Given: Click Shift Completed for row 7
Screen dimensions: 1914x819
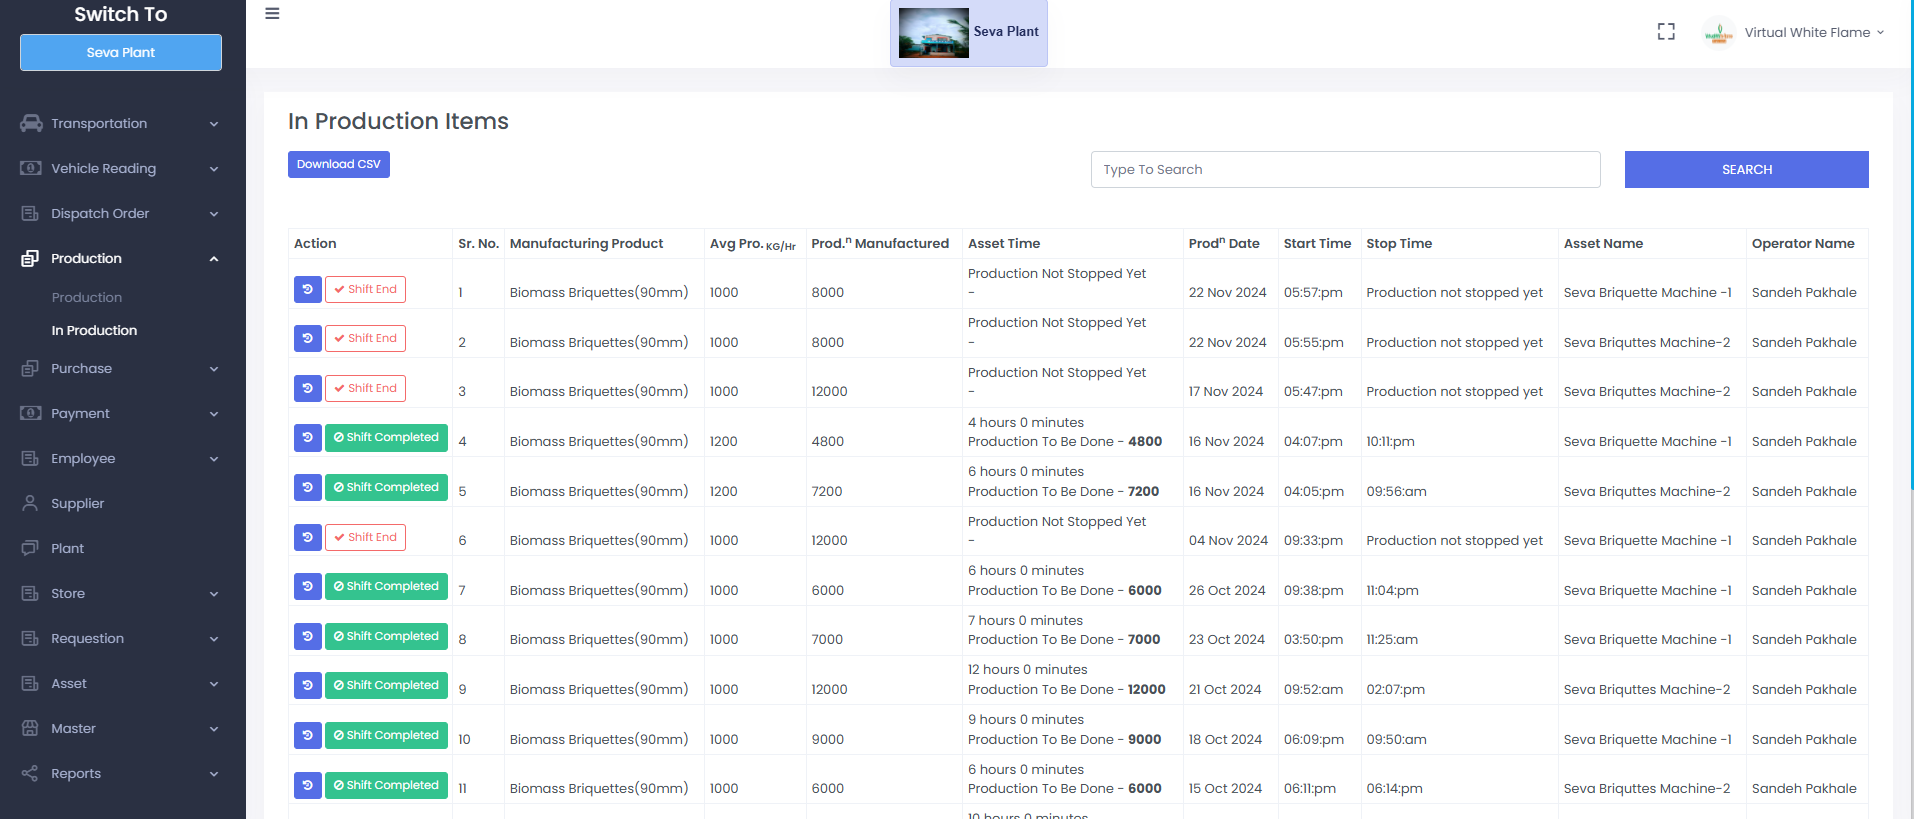Looking at the screenshot, I should (x=386, y=586).
